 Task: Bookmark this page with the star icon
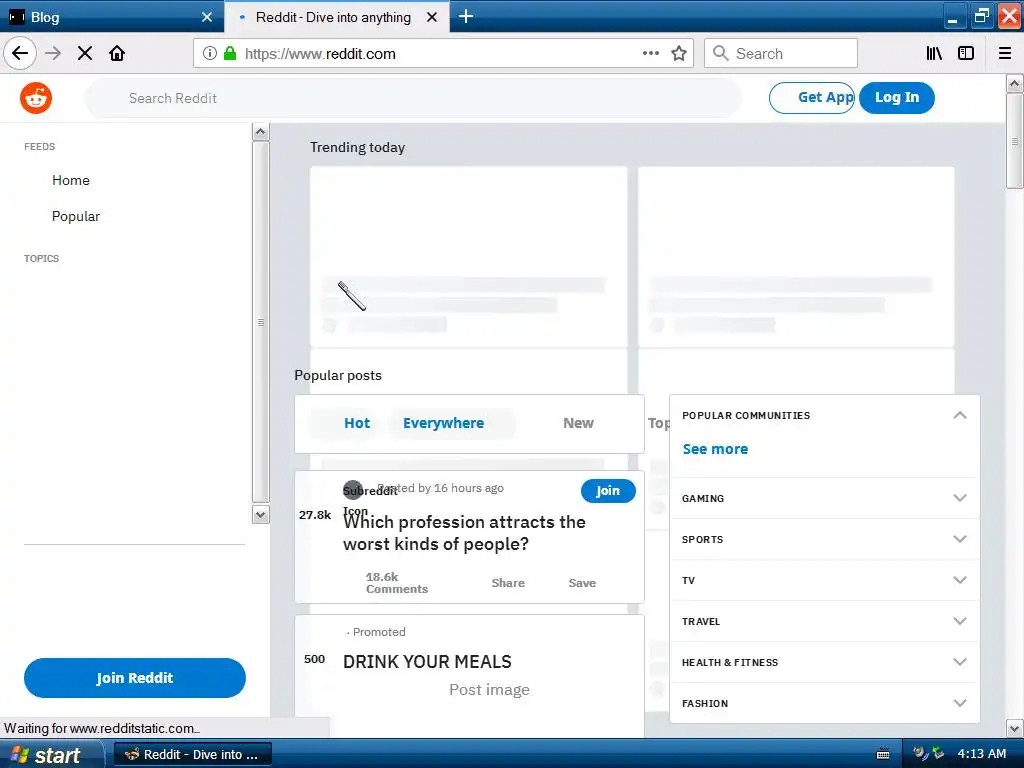pyautogui.click(x=679, y=53)
